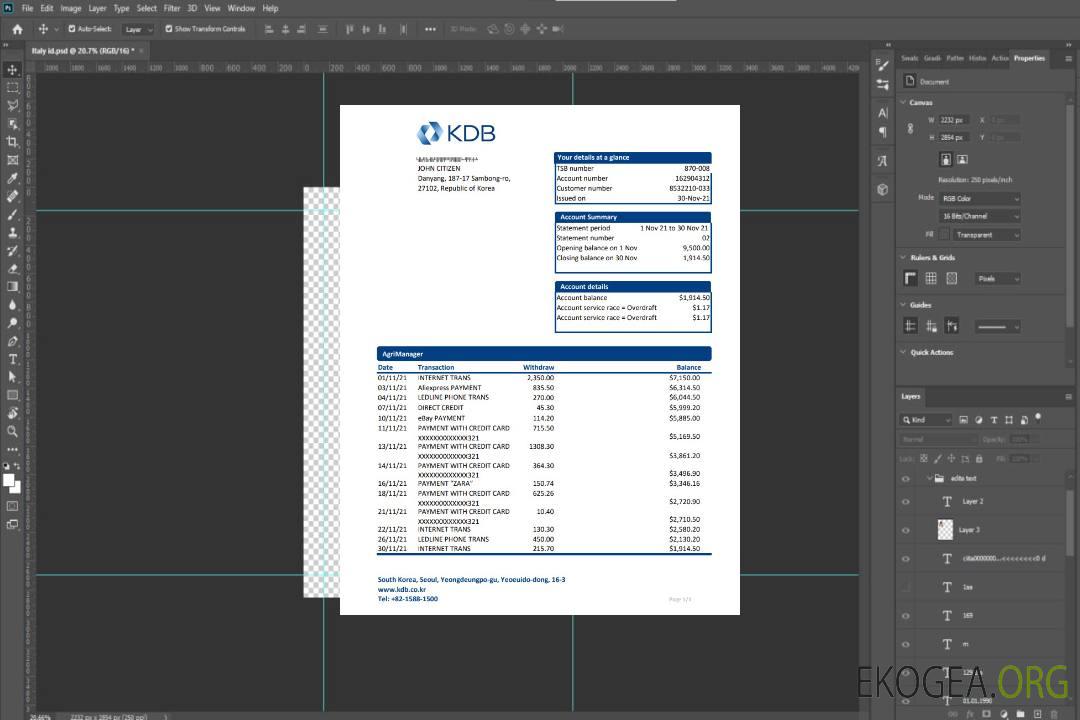The height and width of the screenshot is (720, 1080).
Task: Open the Fill Transparent dropdown
Action: 986,235
